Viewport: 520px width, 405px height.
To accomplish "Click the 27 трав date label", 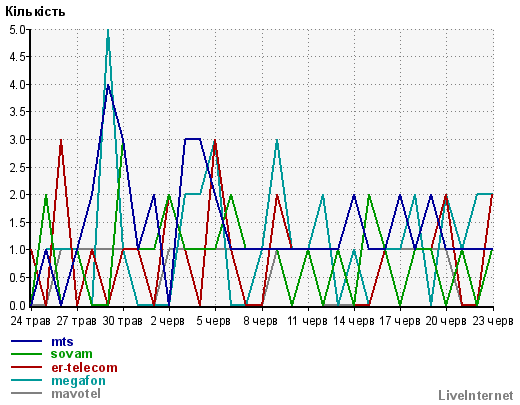I will point(76,321).
